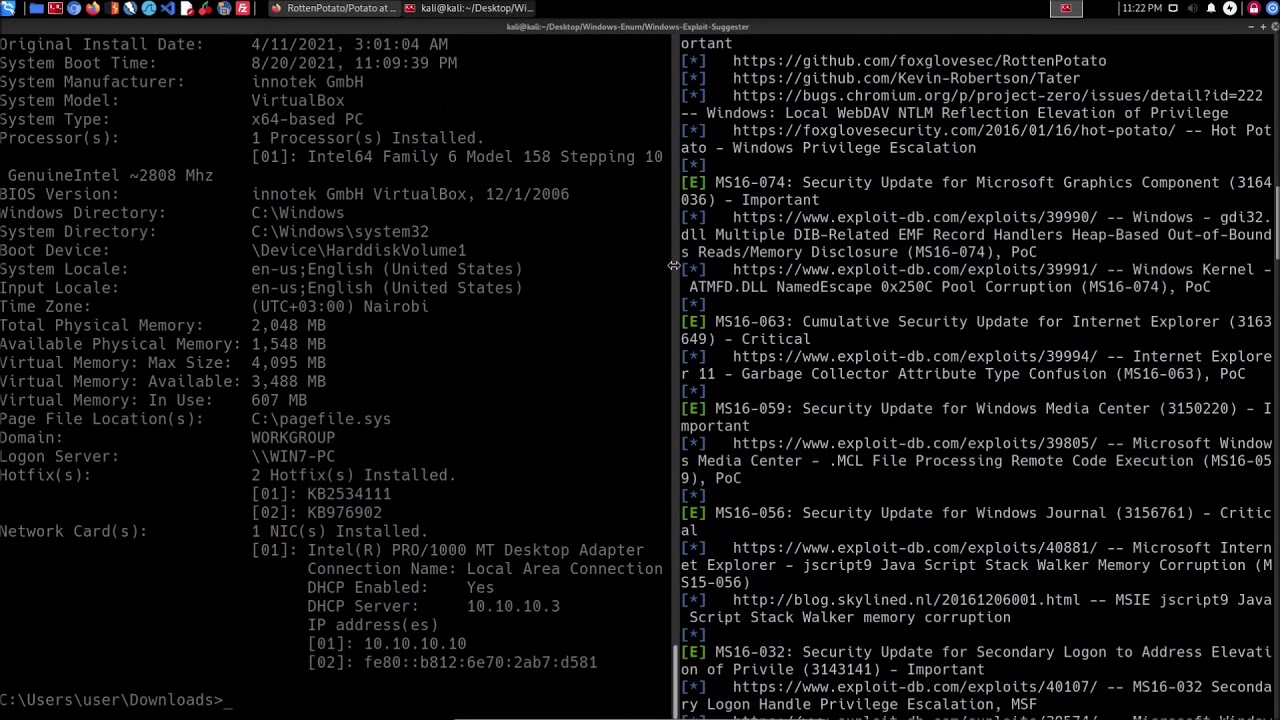The width and height of the screenshot is (1280, 720).
Task: Click the MS16-032 entry text
Action: [976, 661]
